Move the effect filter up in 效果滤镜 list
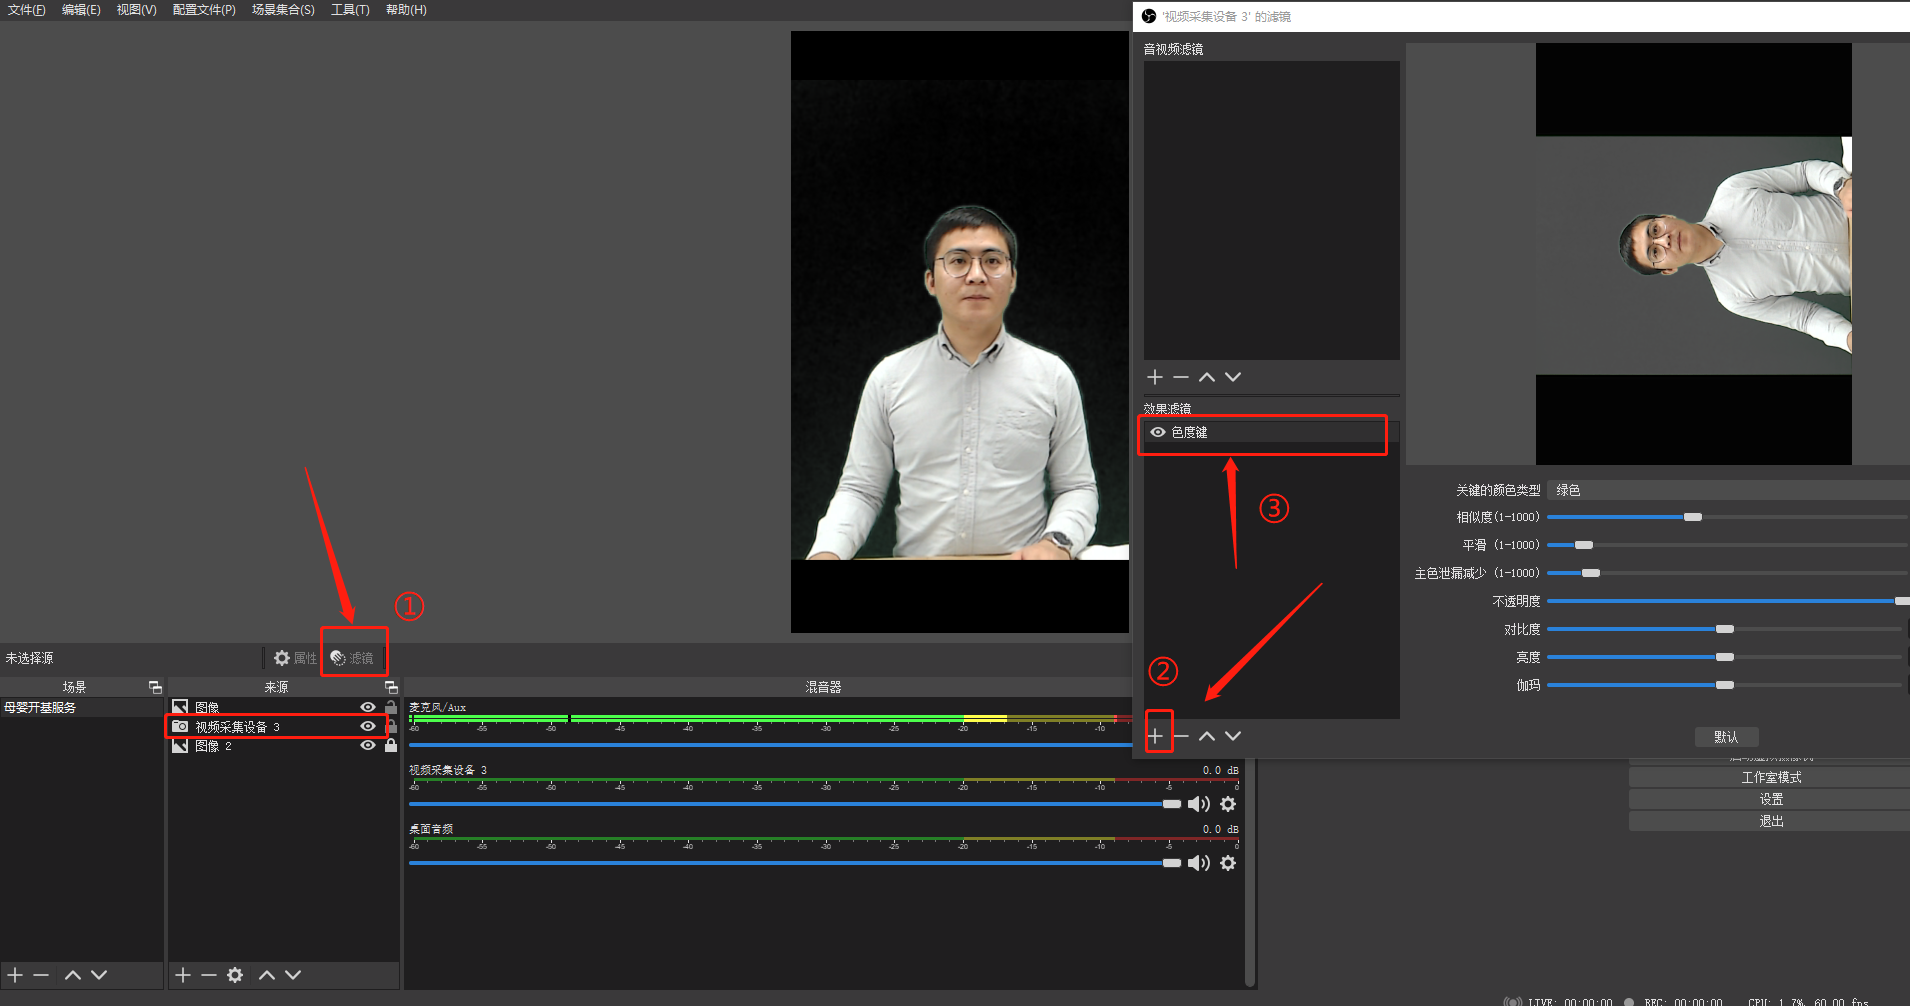Screen dimensions: 1910x1006 click(1207, 736)
